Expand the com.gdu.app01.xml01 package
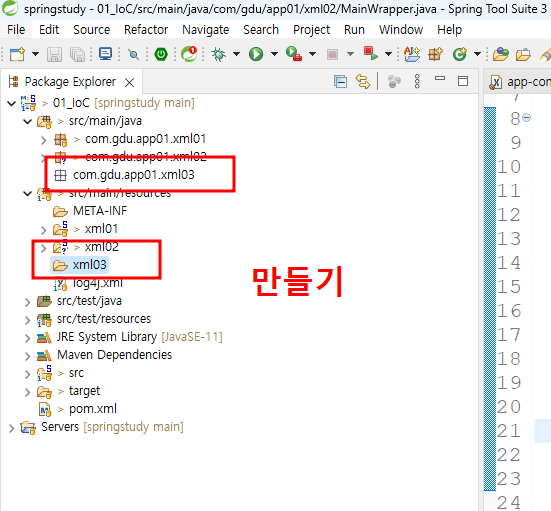The image size is (551, 511). [x=43, y=140]
